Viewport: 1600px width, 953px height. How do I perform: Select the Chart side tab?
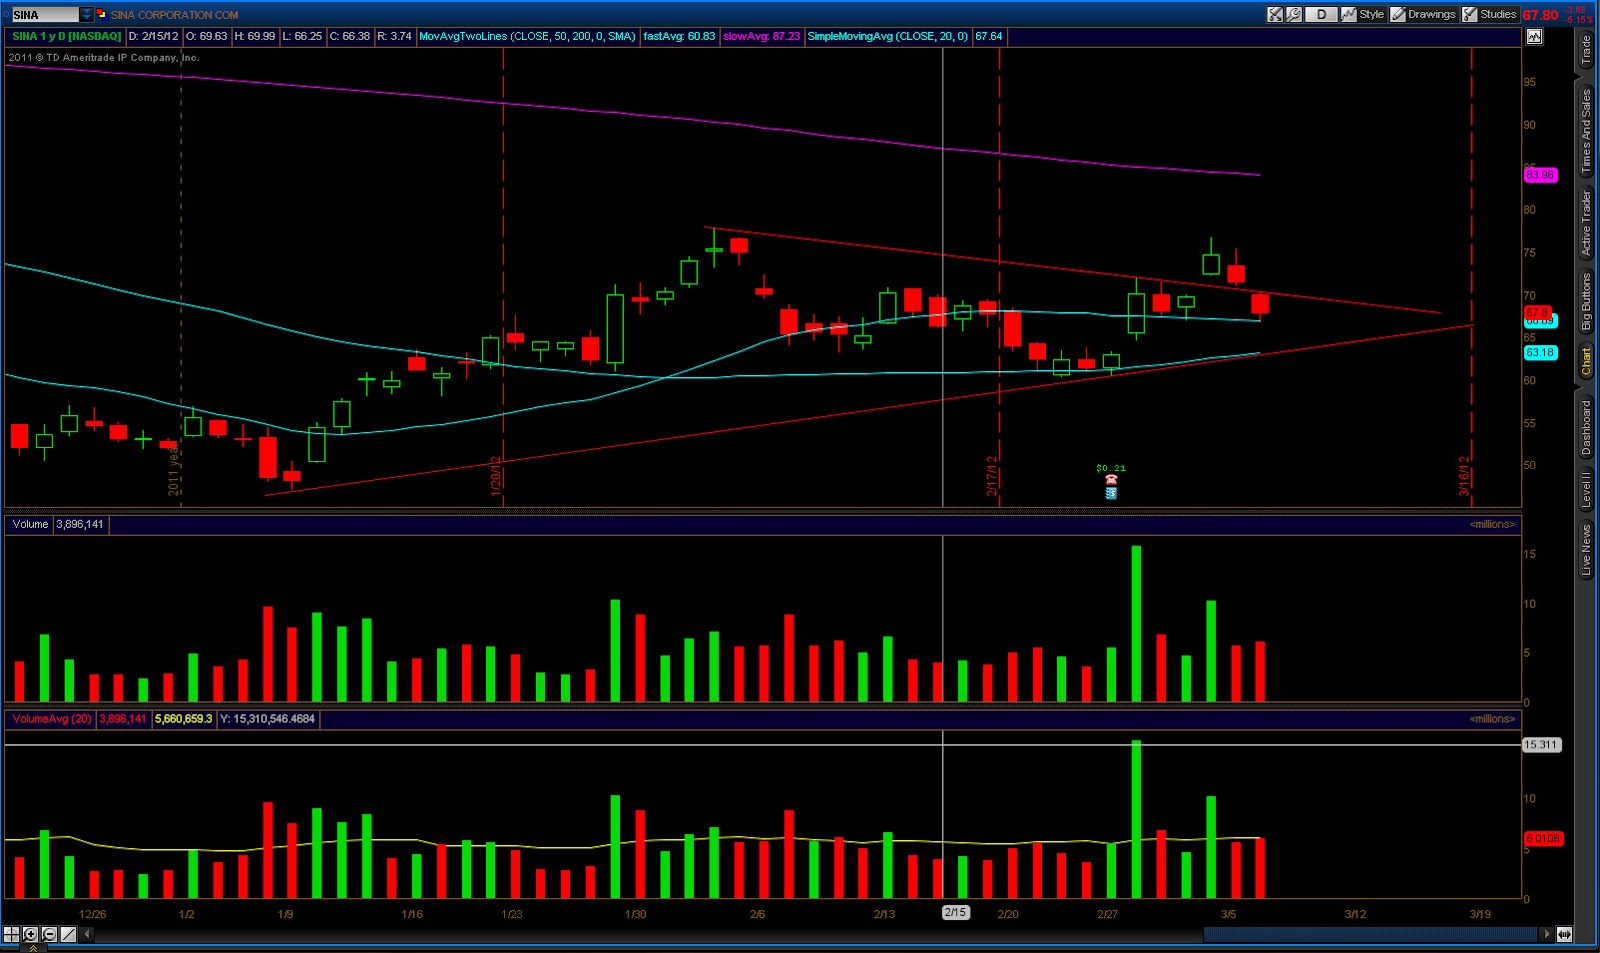coord(1586,363)
